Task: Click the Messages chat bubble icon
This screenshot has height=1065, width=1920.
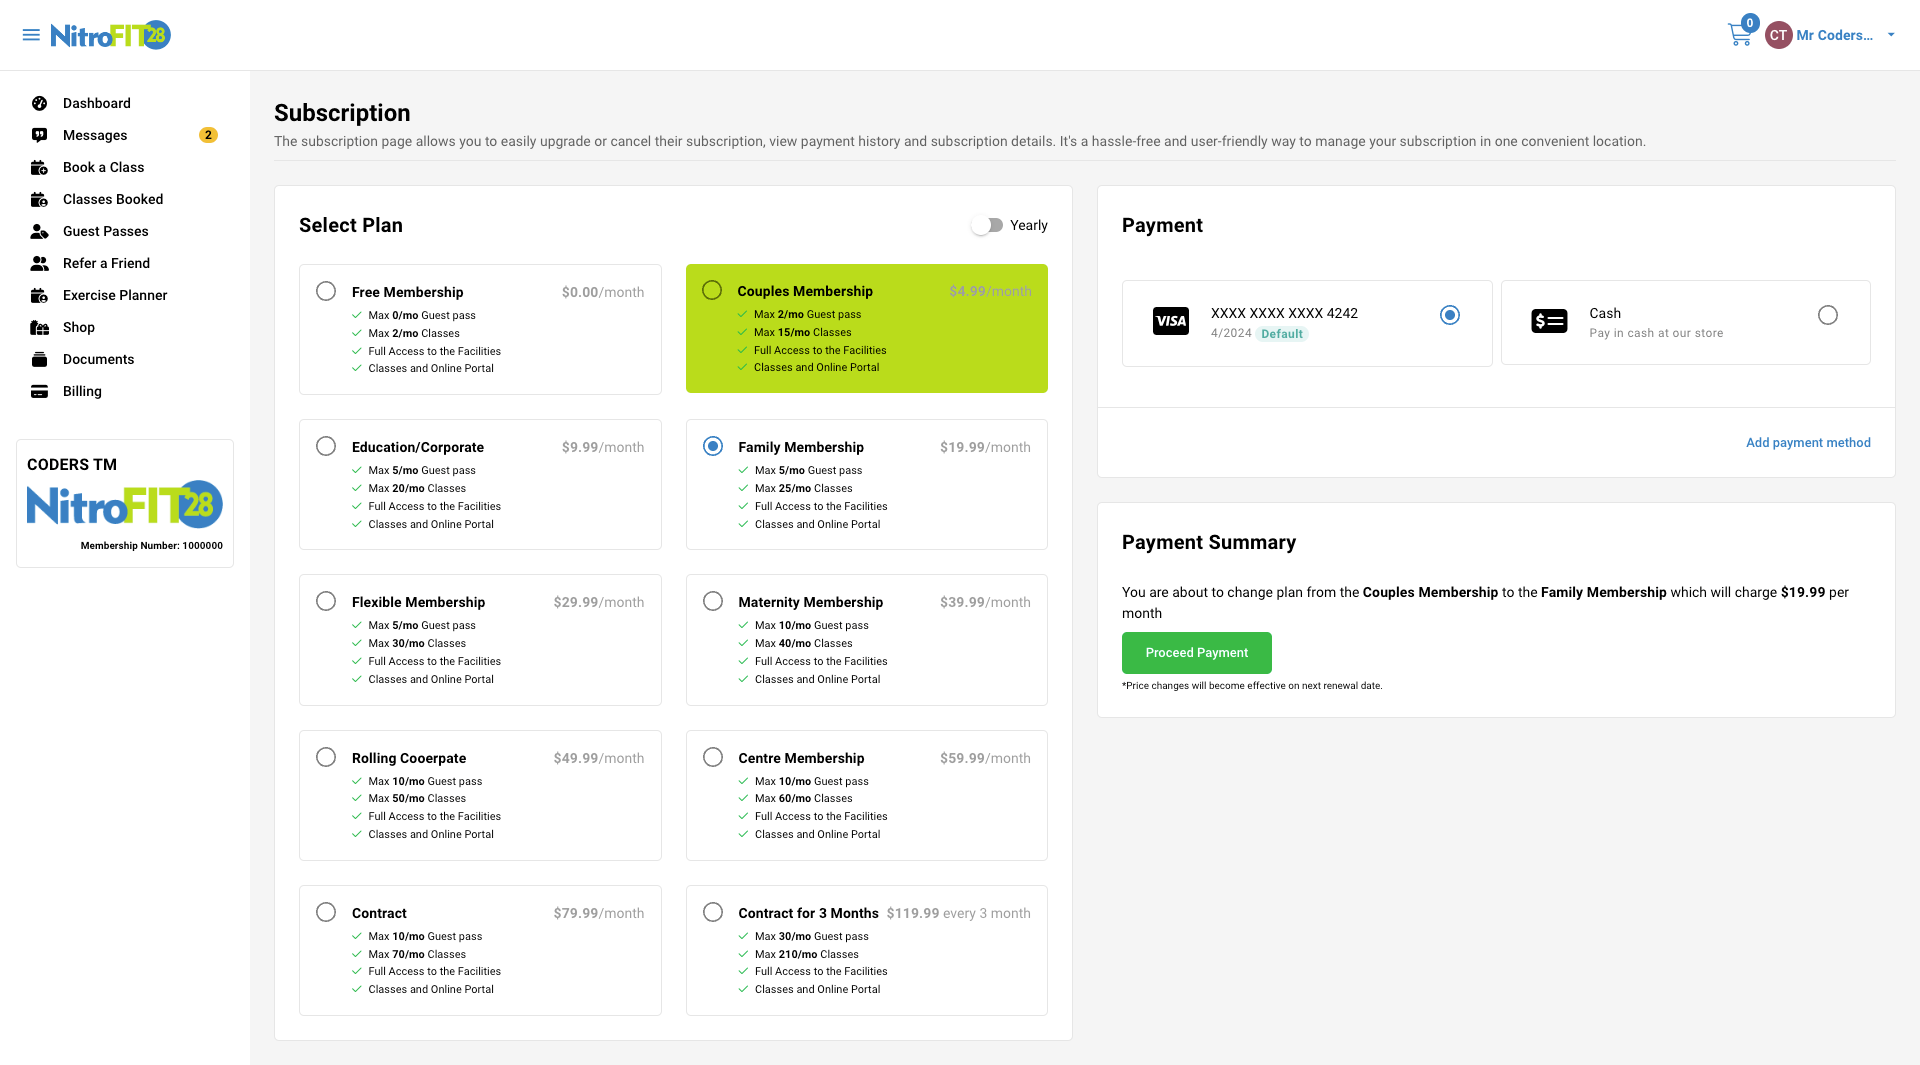Action: [x=39, y=135]
